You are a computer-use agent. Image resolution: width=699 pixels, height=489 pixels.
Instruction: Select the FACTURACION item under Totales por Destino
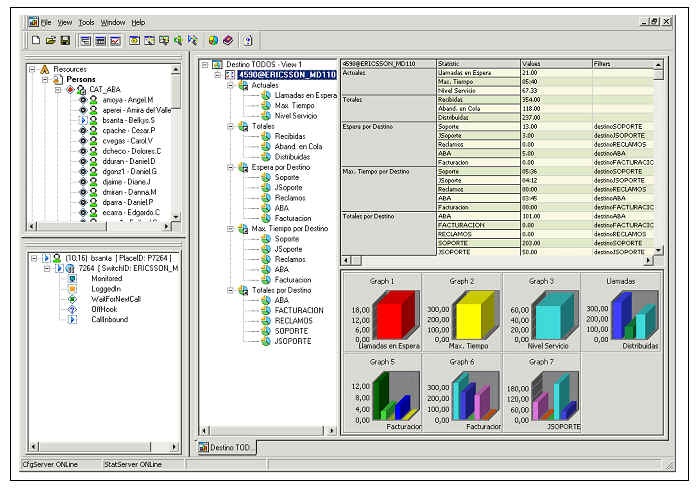coord(299,311)
